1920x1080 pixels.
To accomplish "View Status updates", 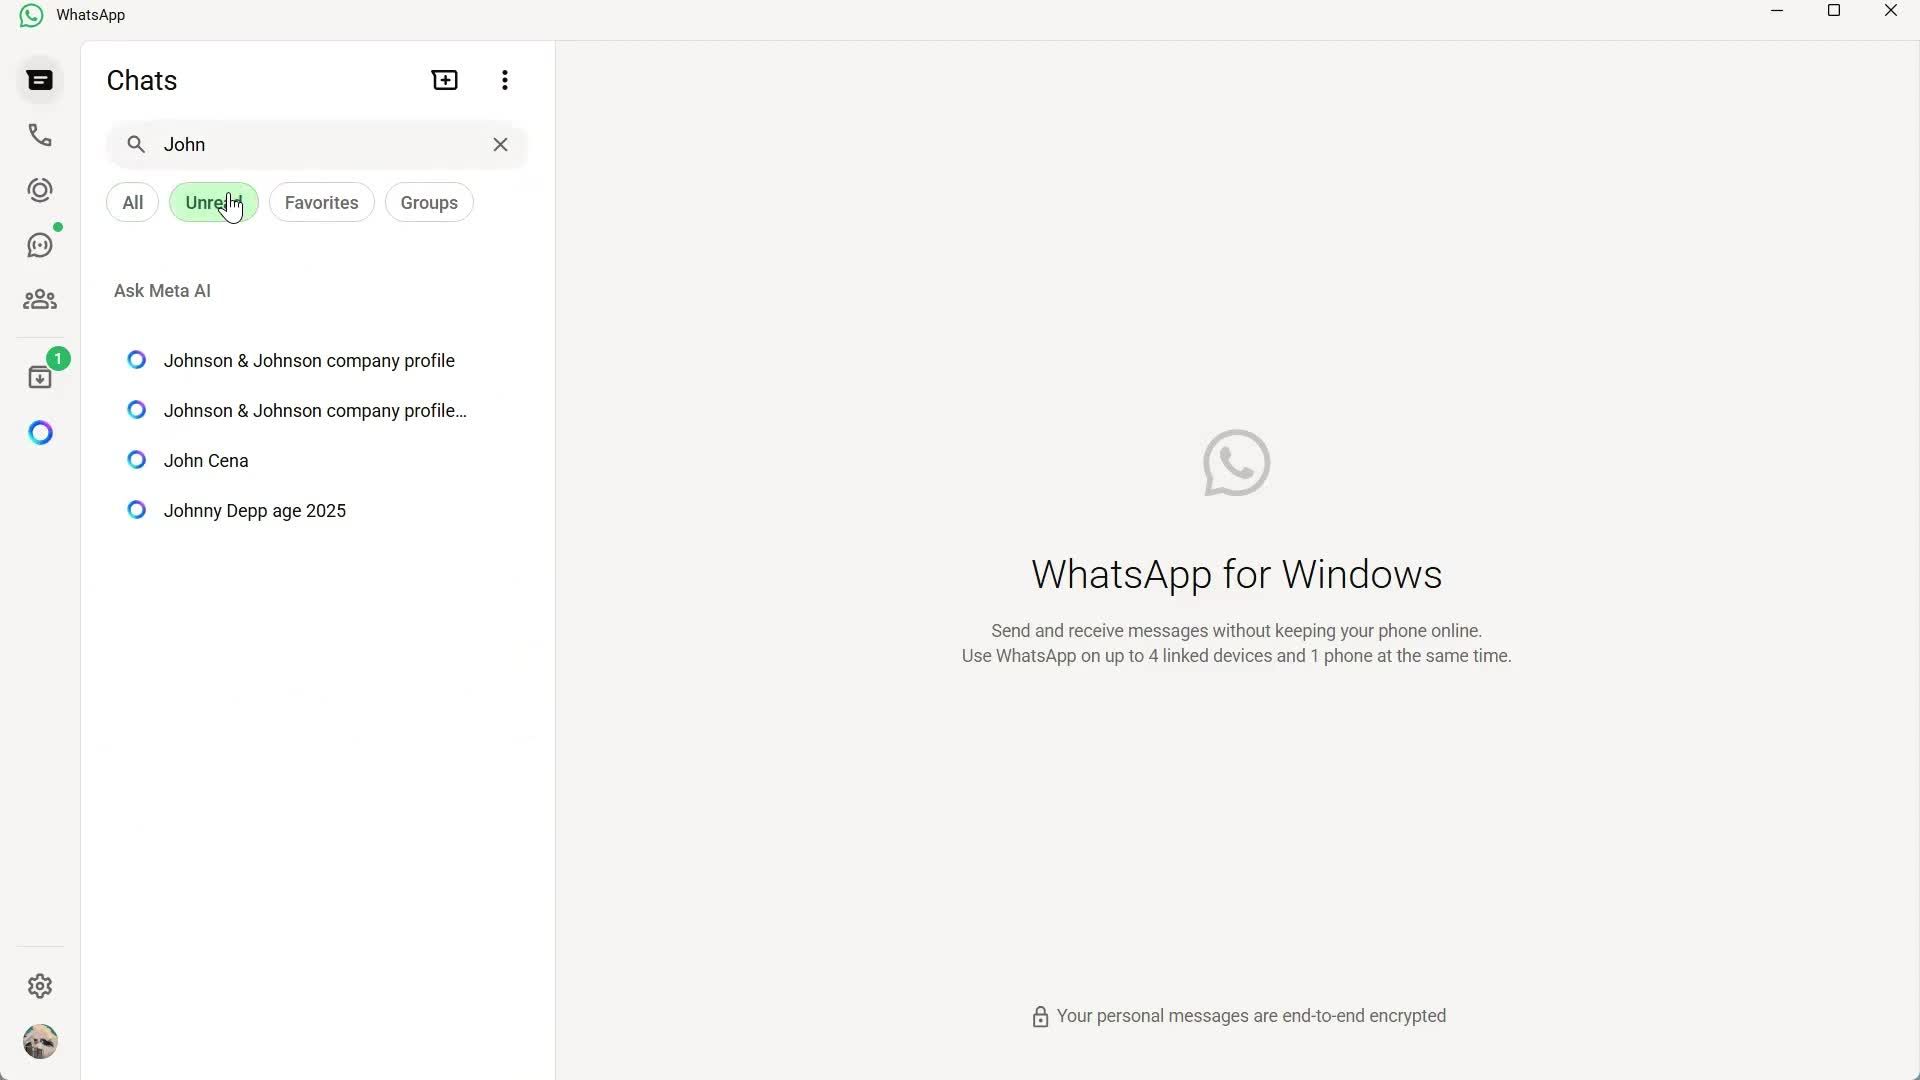I will (40, 190).
